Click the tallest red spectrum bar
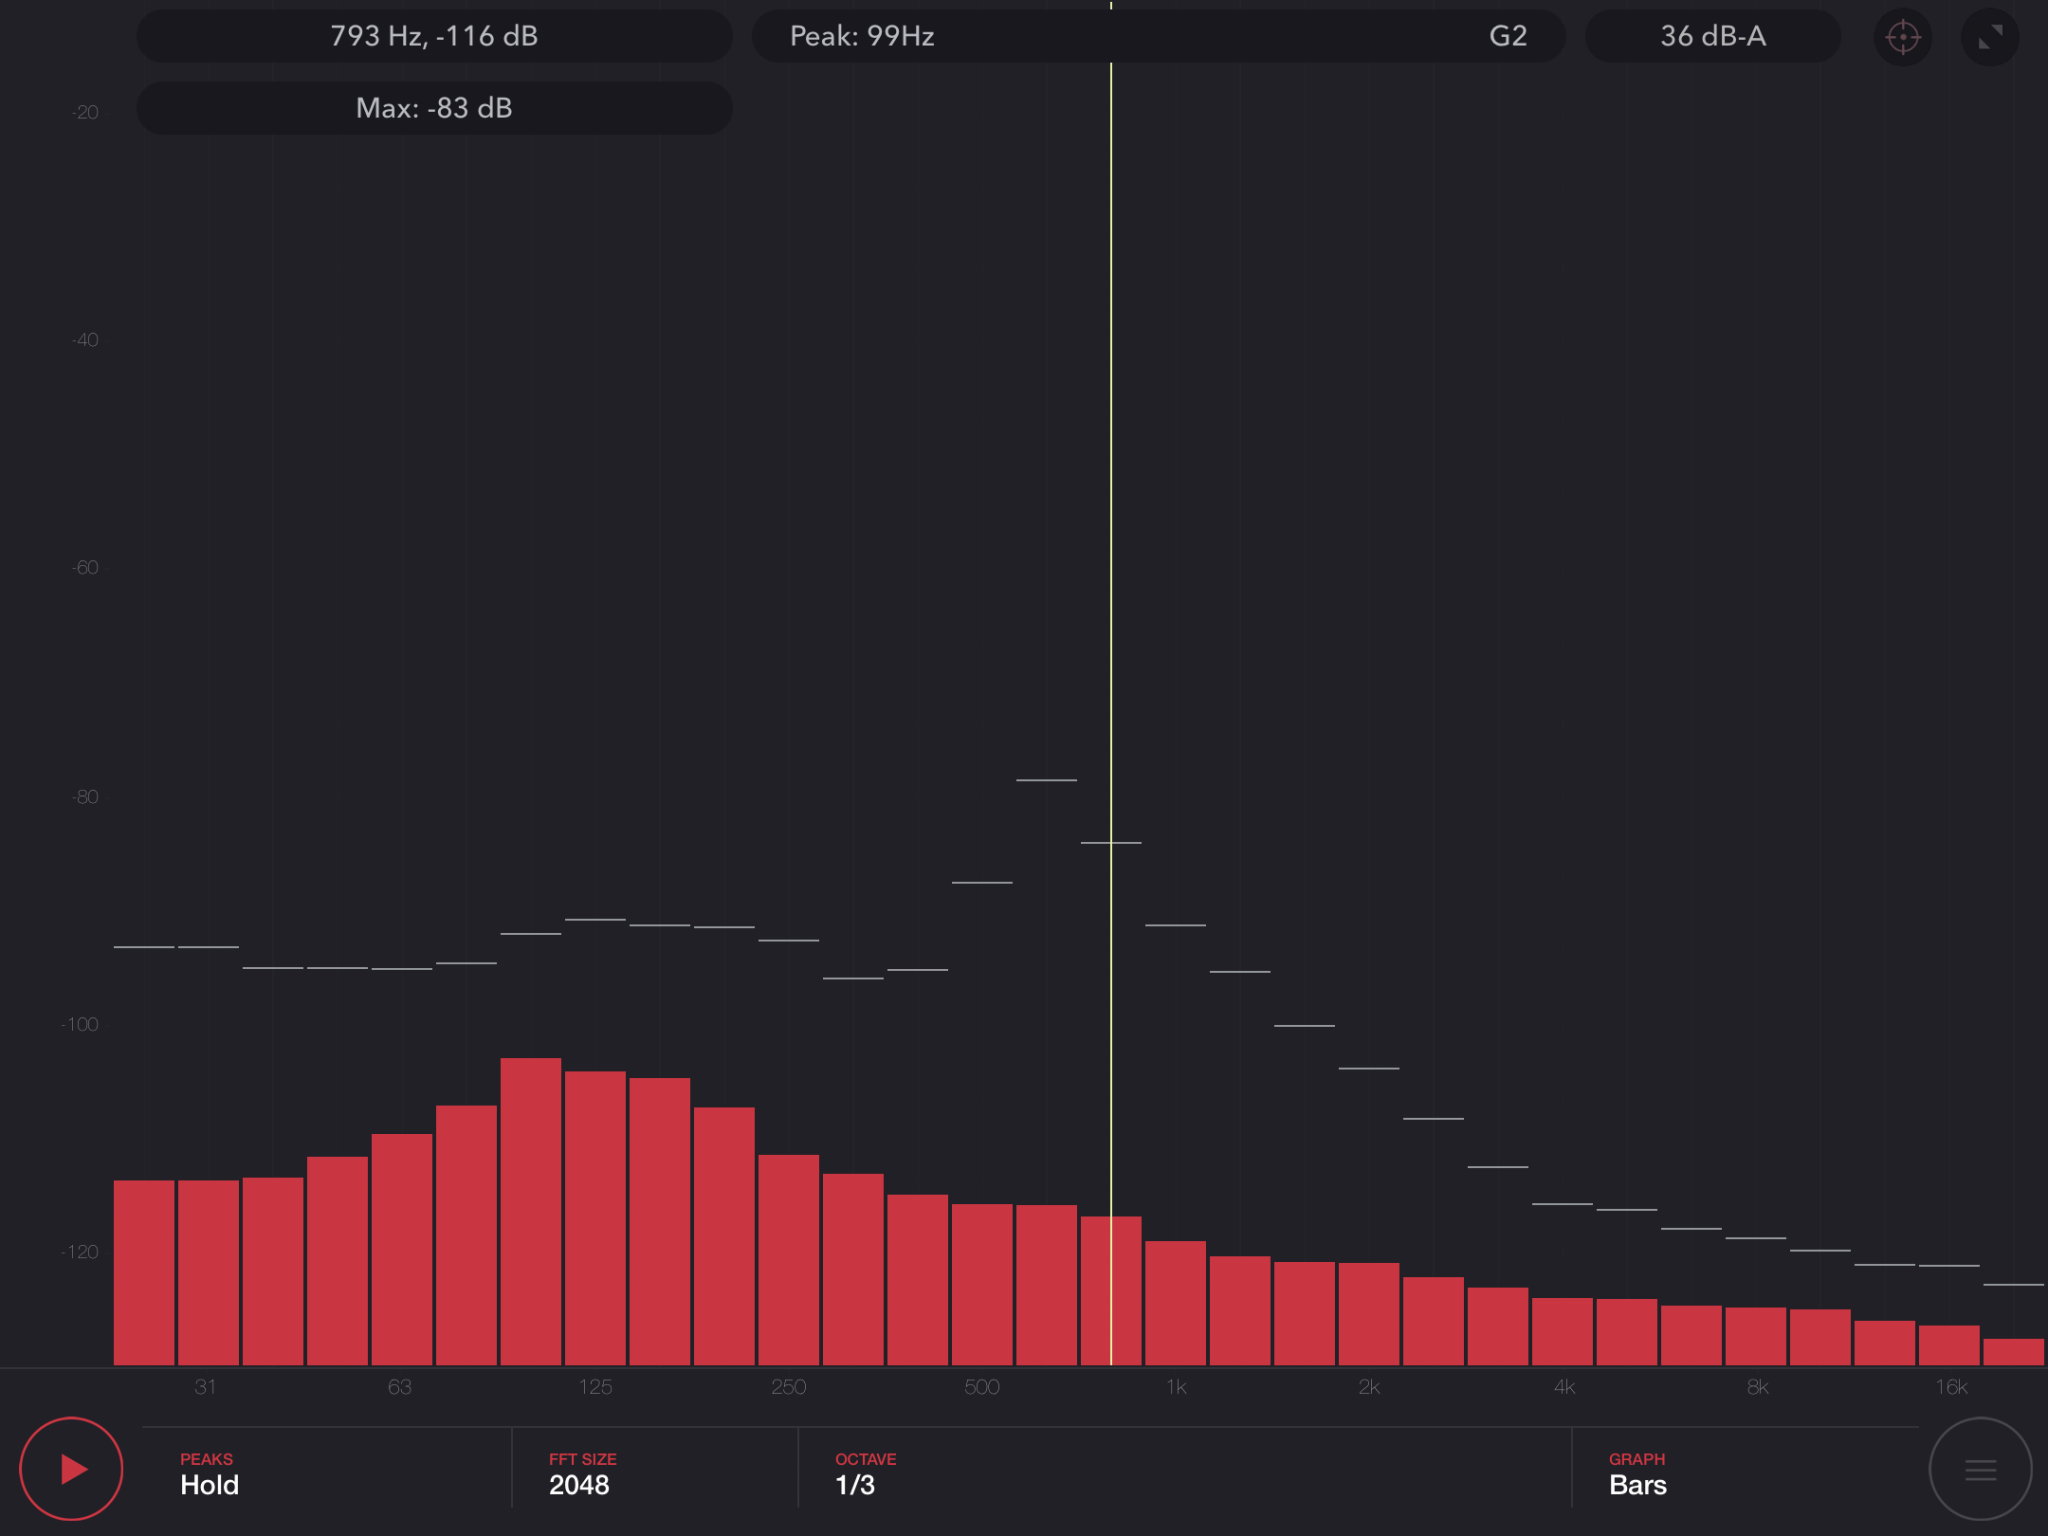 point(531,1211)
